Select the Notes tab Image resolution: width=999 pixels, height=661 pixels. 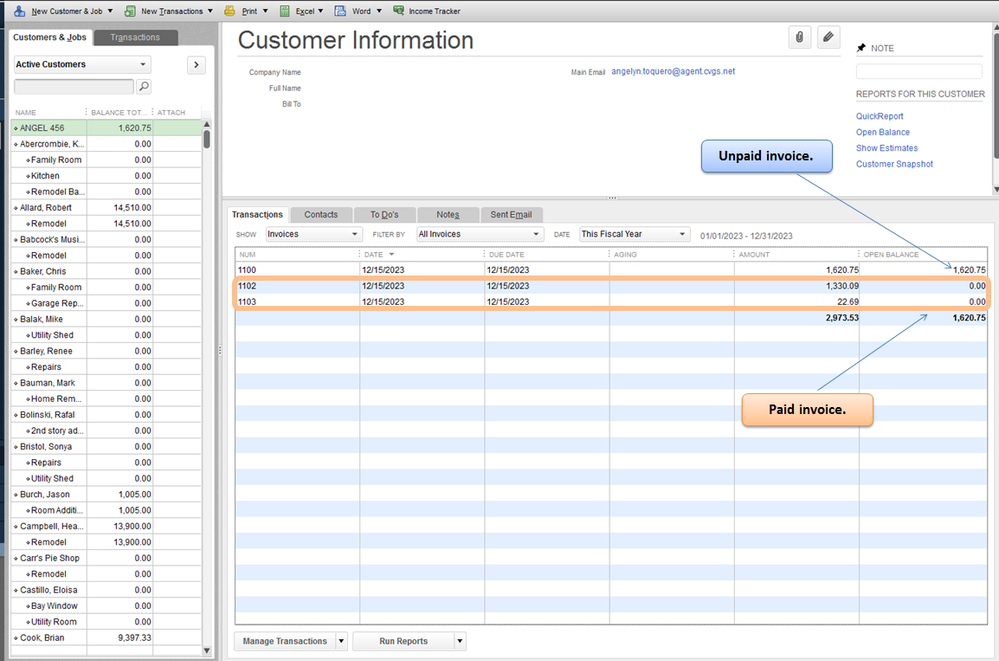coord(448,214)
